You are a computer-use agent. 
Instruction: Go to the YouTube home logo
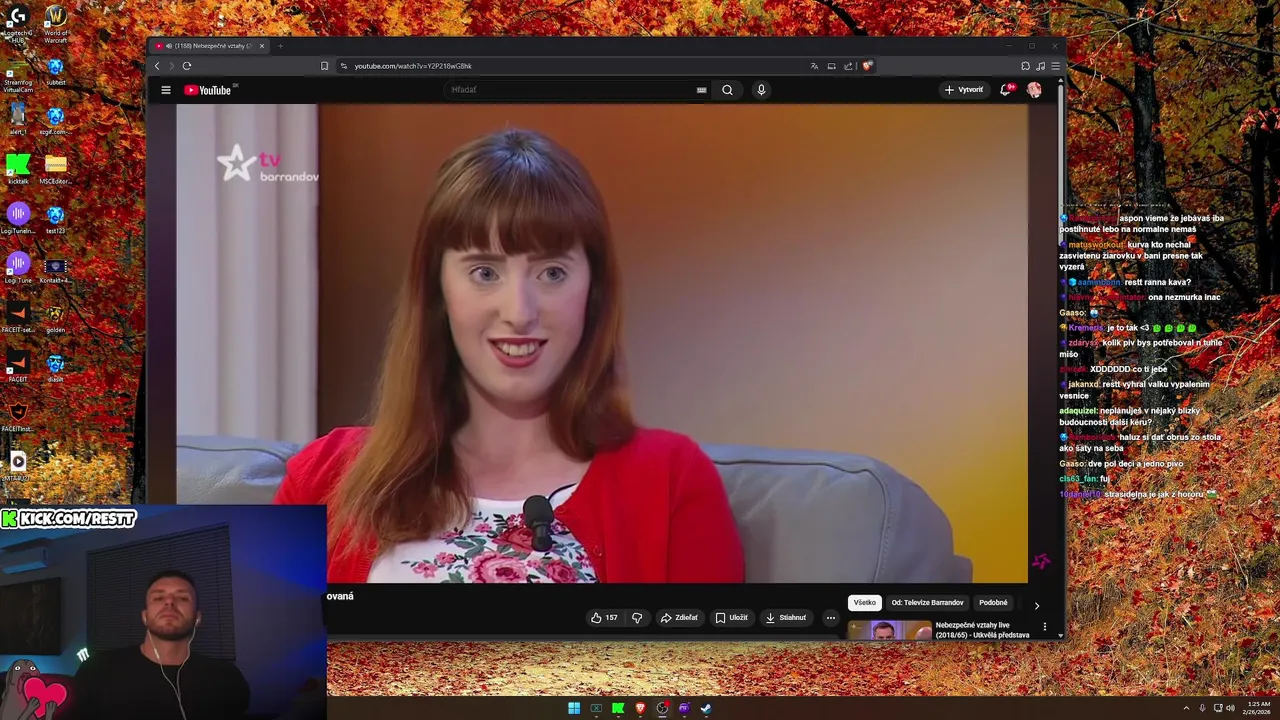tap(207, 90)
